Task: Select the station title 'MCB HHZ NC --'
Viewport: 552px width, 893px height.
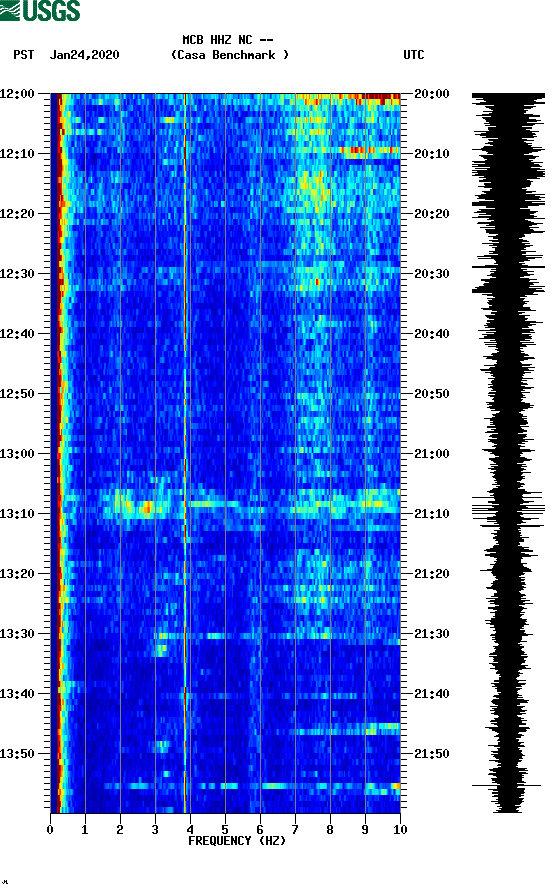Action: [x=228, y=40]
